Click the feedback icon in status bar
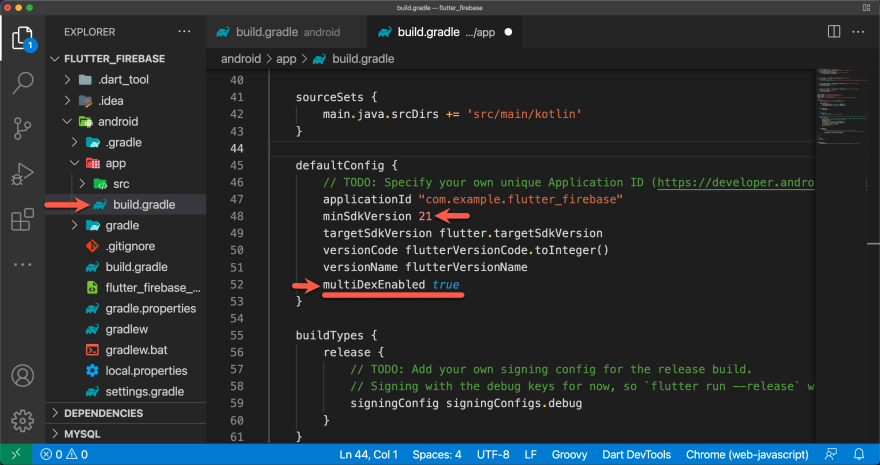 click(x=831, y=454)
